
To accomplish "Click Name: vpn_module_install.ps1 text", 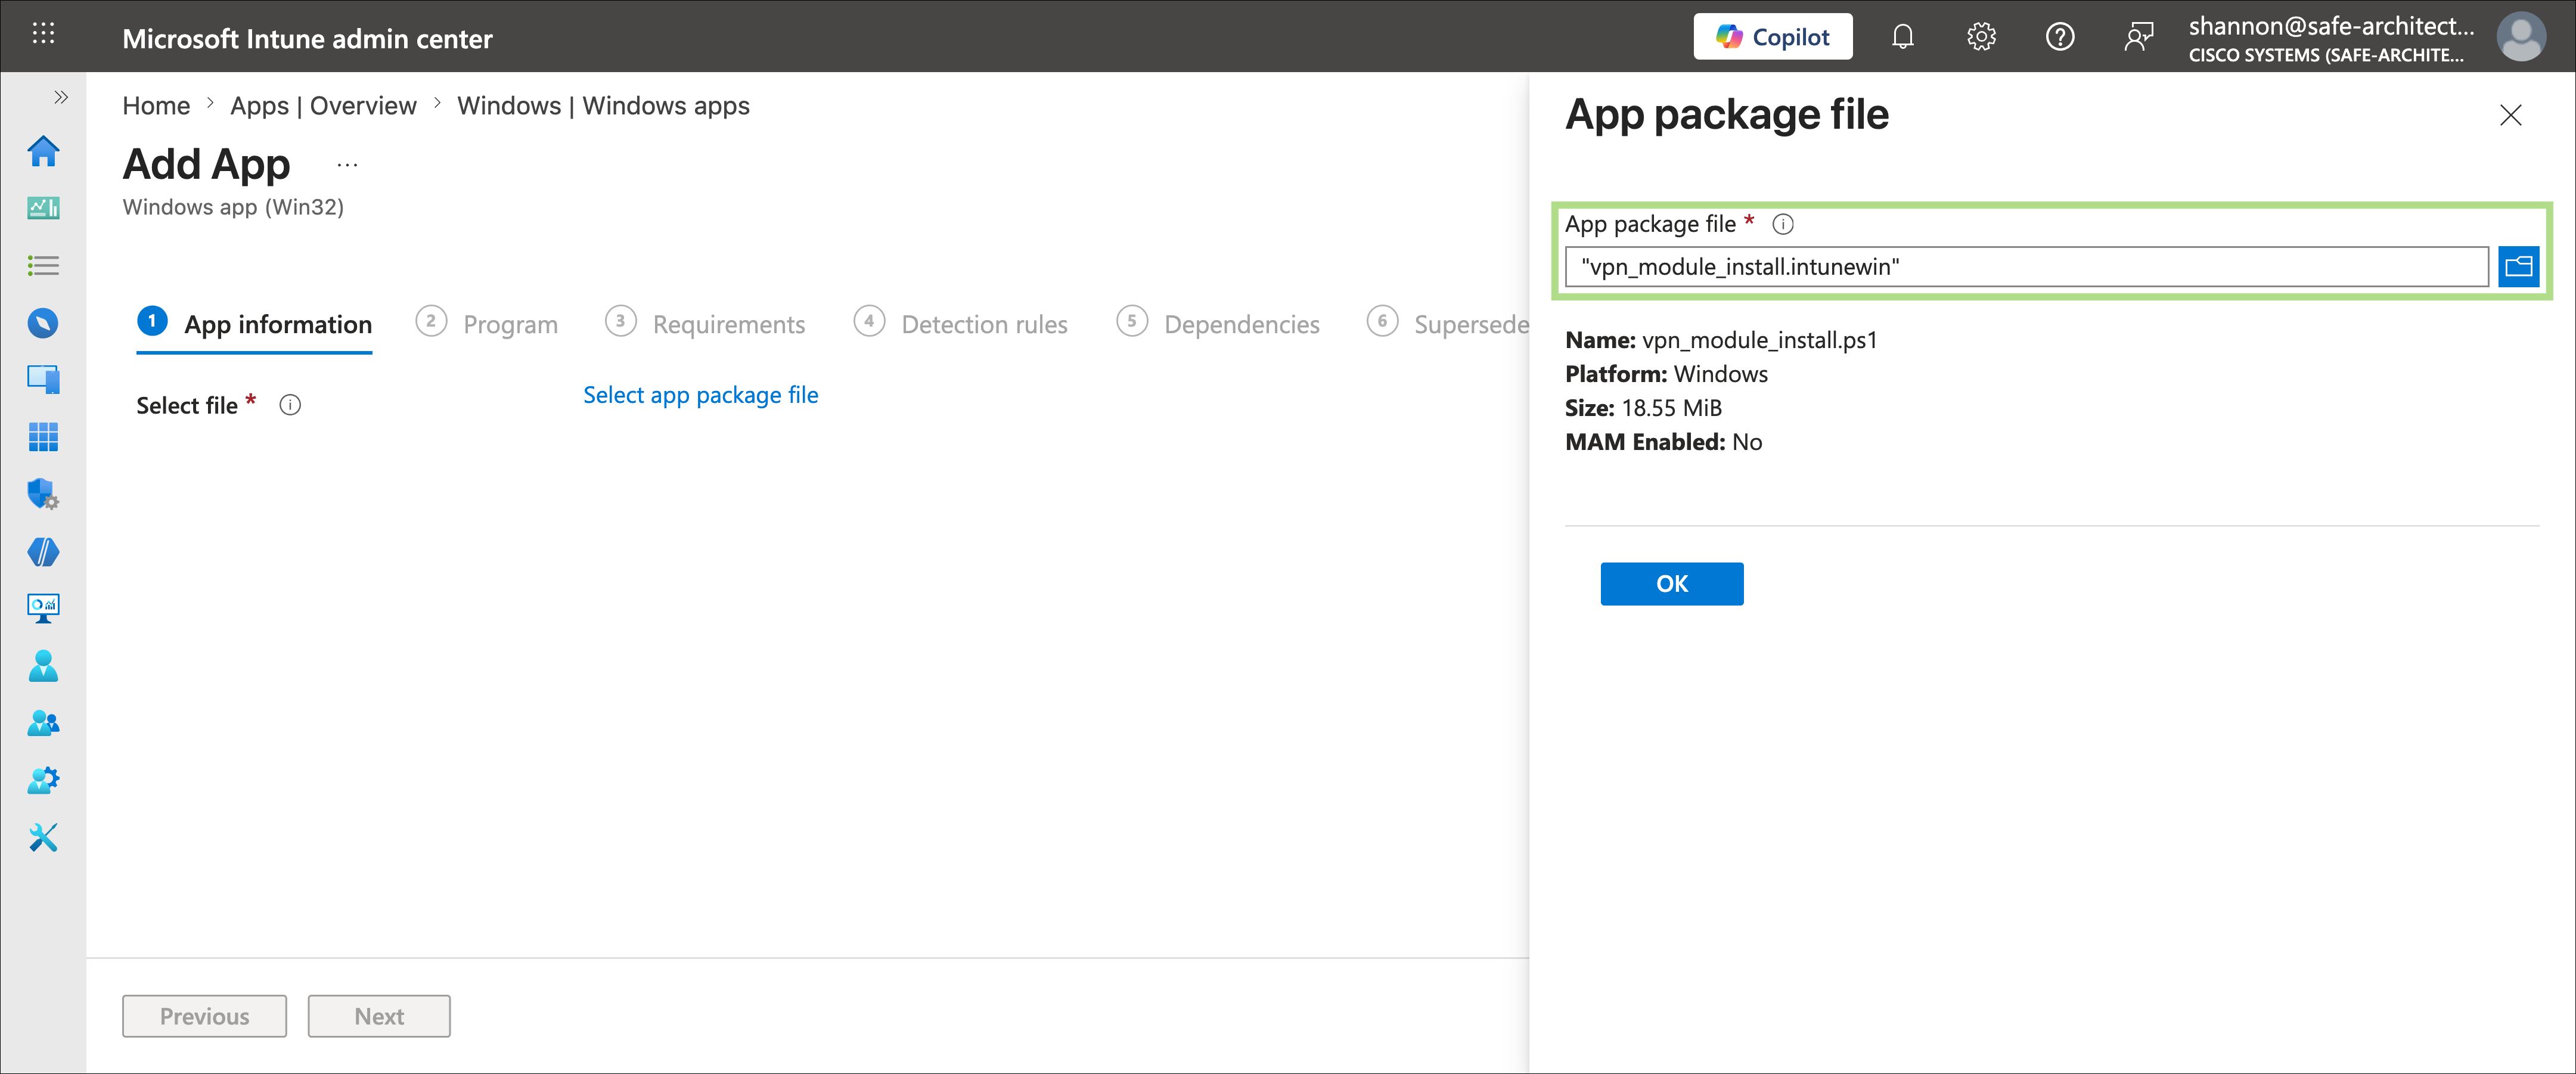I will (x=1721, y=340).
